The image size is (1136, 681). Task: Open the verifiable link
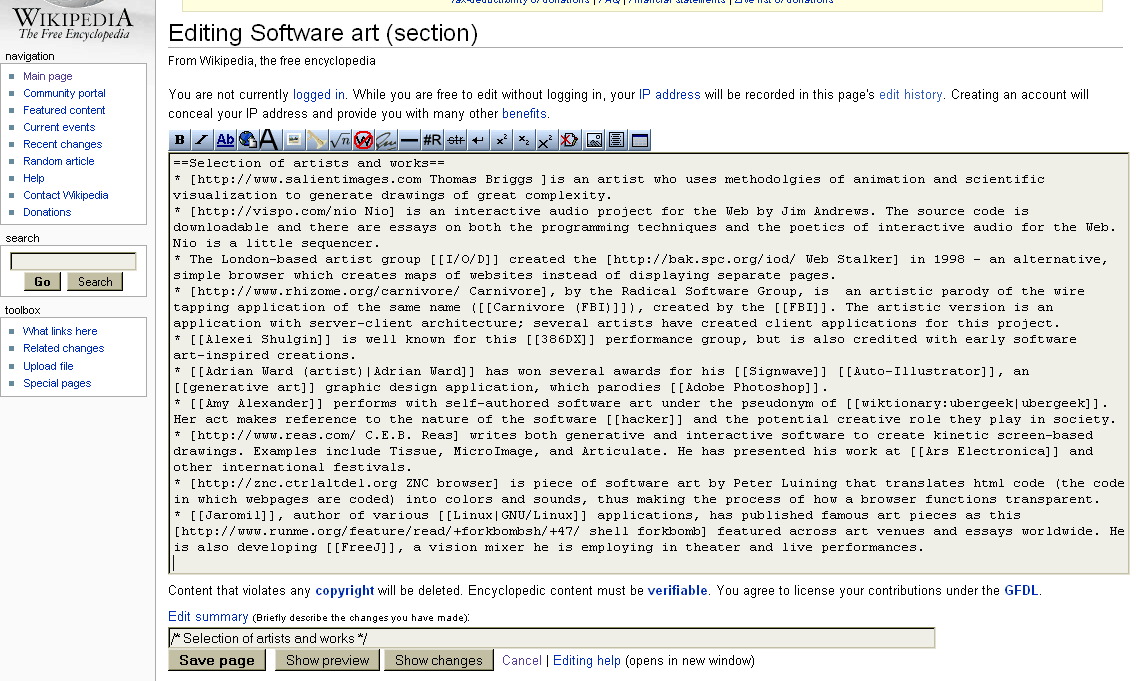[x=677, y=590]
